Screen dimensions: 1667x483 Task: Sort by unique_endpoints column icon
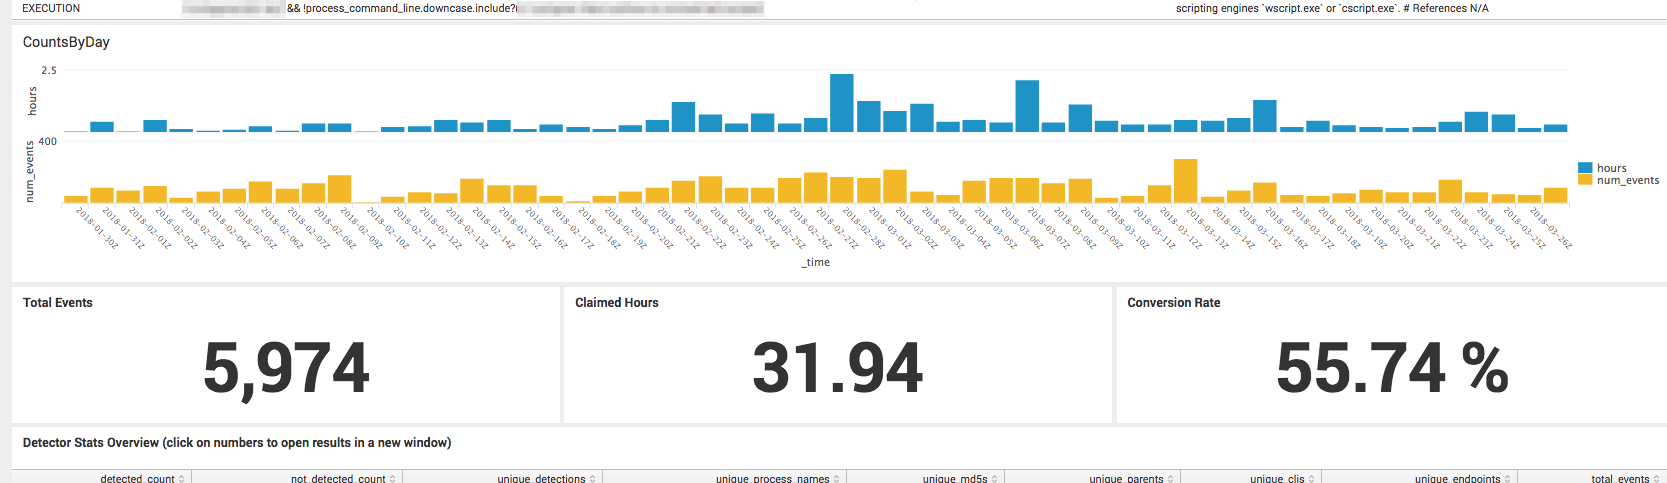click(1507, 479)
